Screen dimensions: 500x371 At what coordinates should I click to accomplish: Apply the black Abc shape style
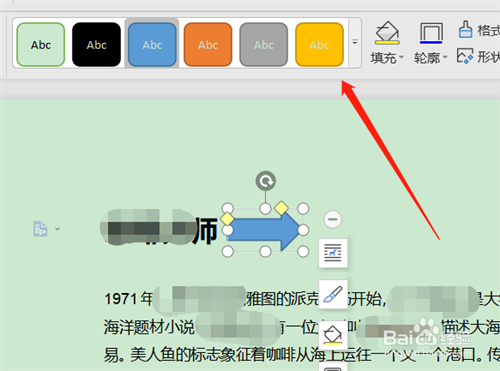coord(96,44)
